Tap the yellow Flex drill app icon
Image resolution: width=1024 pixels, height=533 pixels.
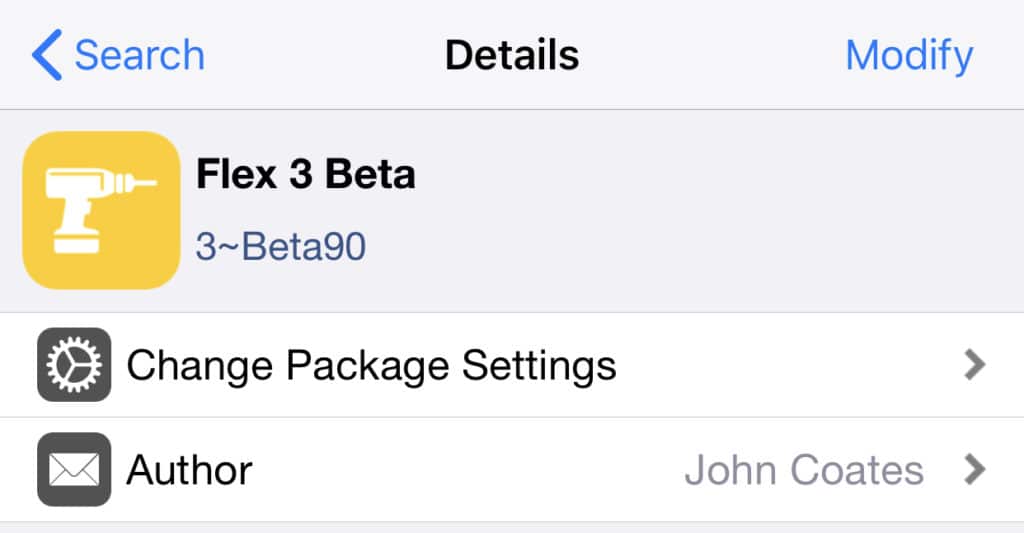(101, 210)
